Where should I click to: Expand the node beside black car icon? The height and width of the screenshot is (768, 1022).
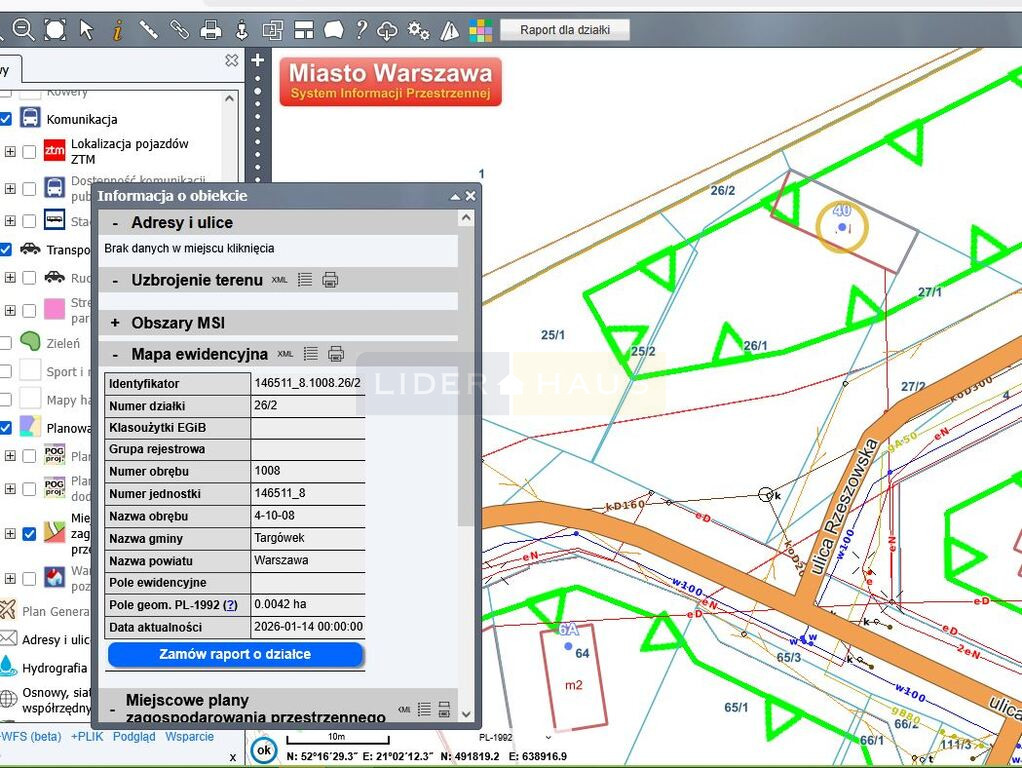tap(10, 277)
